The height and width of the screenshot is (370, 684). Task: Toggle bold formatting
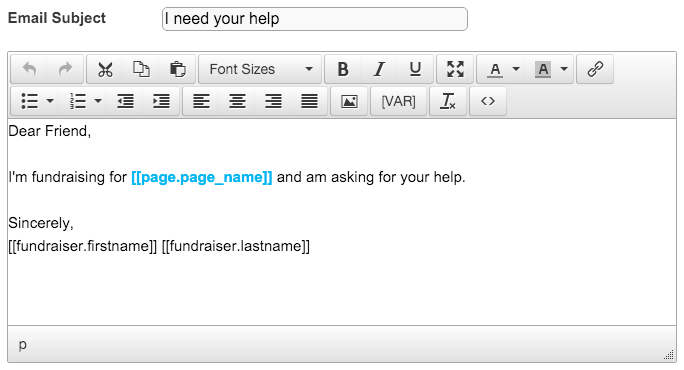[343, 69]
